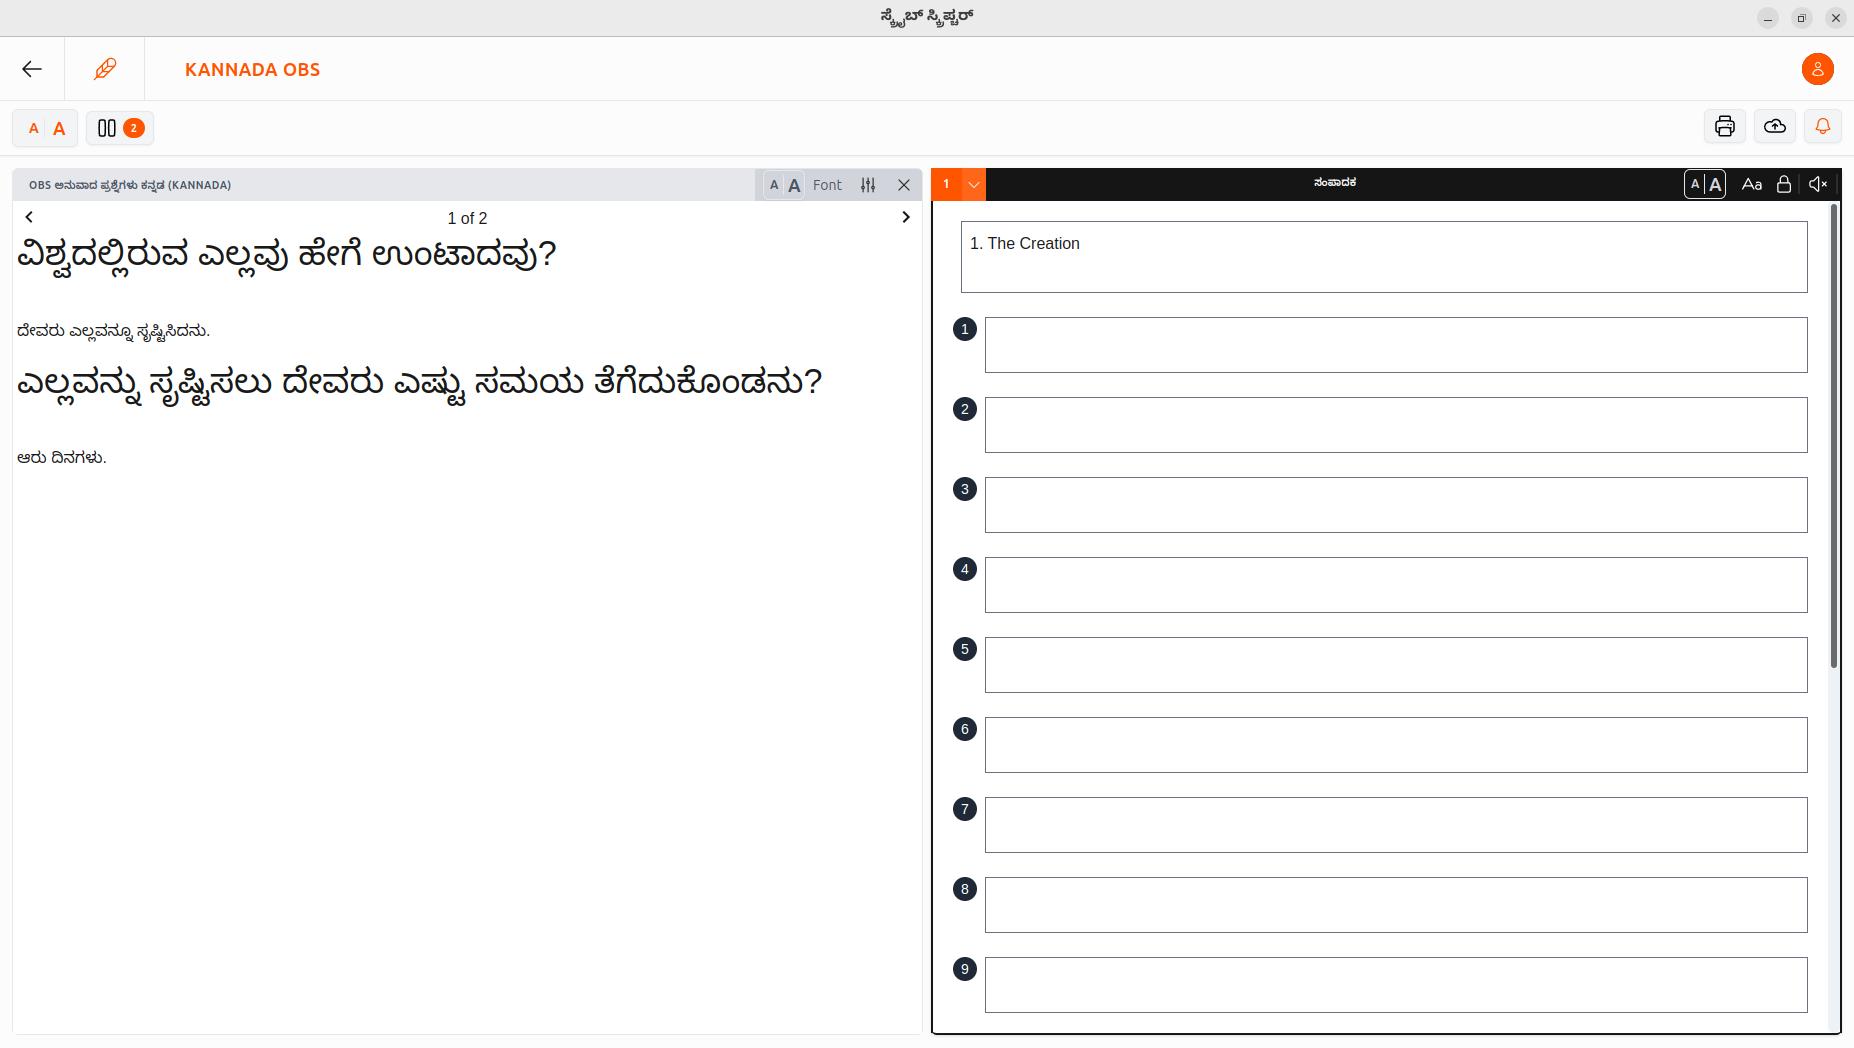Viewport: 1854px width, 1048px height.
Task: Open story number dropdown showing 1
Action: pos(975,184)
